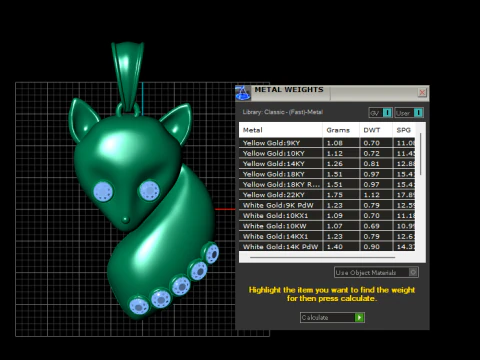Click the 1.12 DWT value for 22KY

point(371,195)
